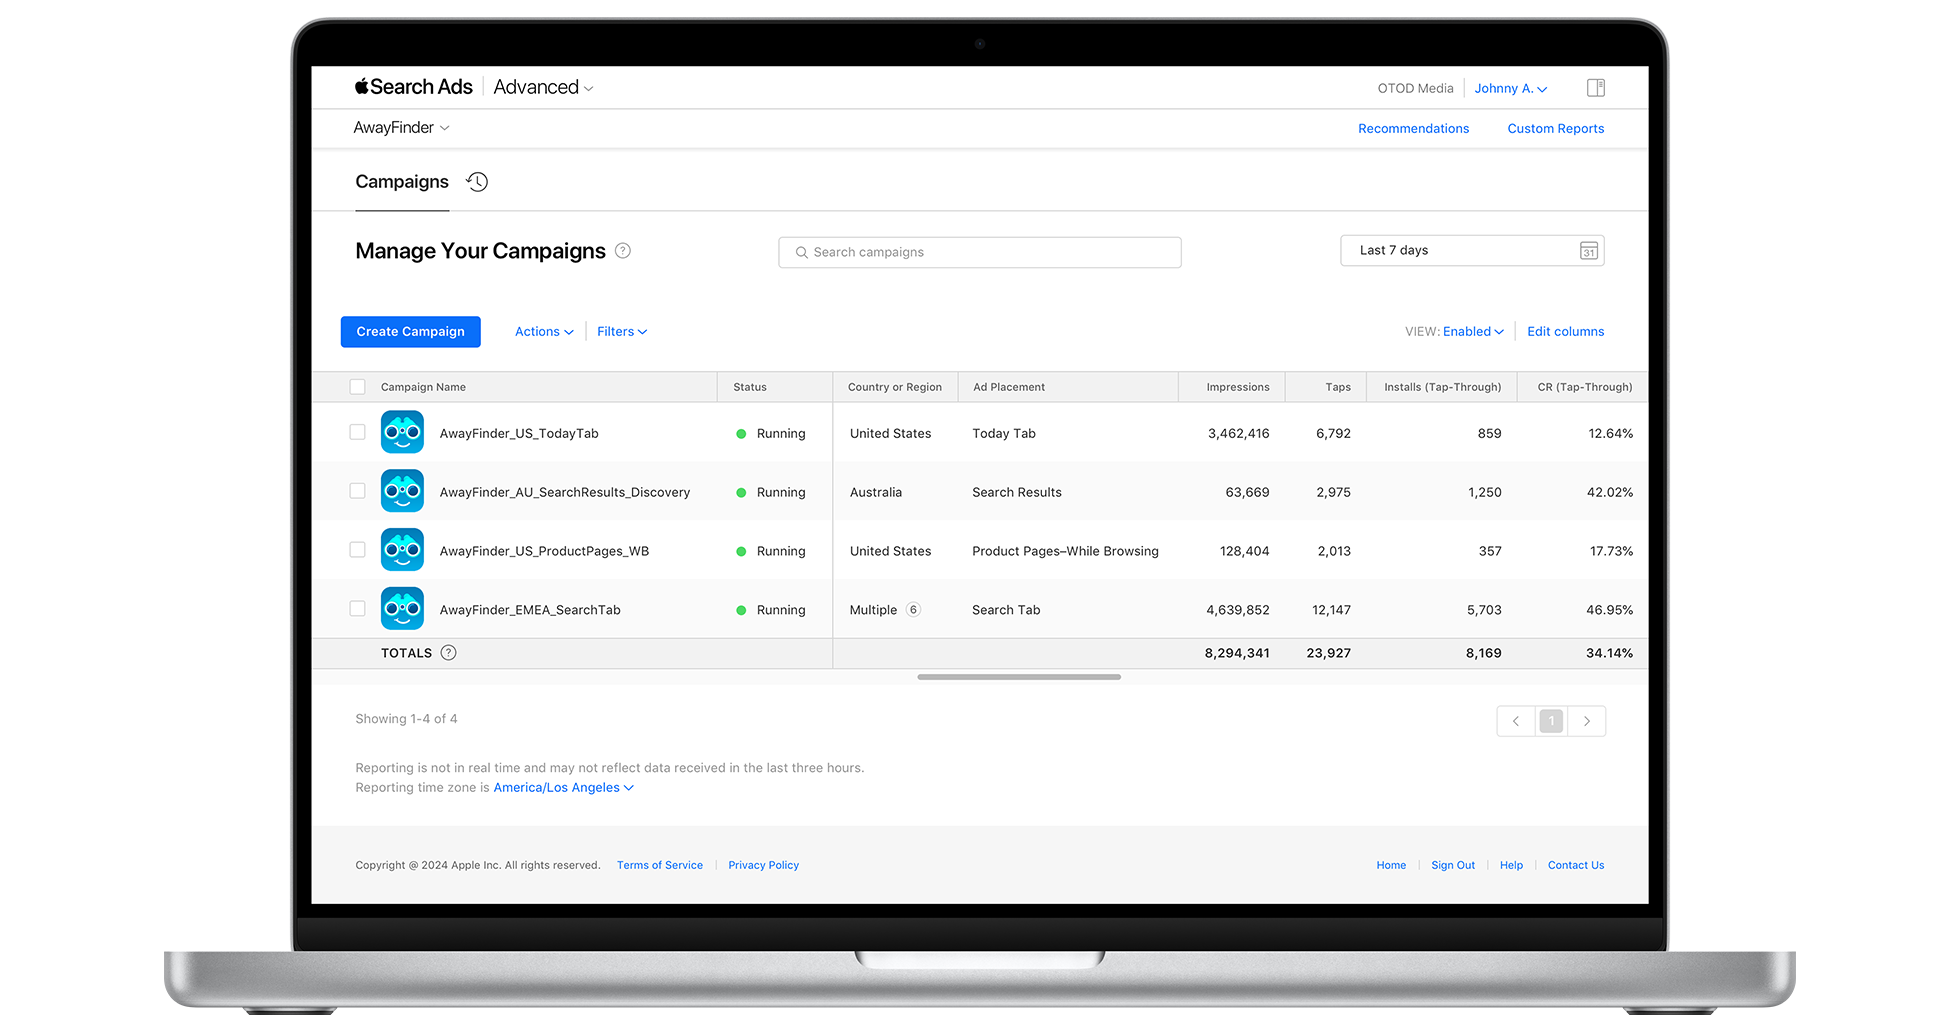
Task: Click the Multiple regions count badge 6
Action: click(x=913, y=610)
